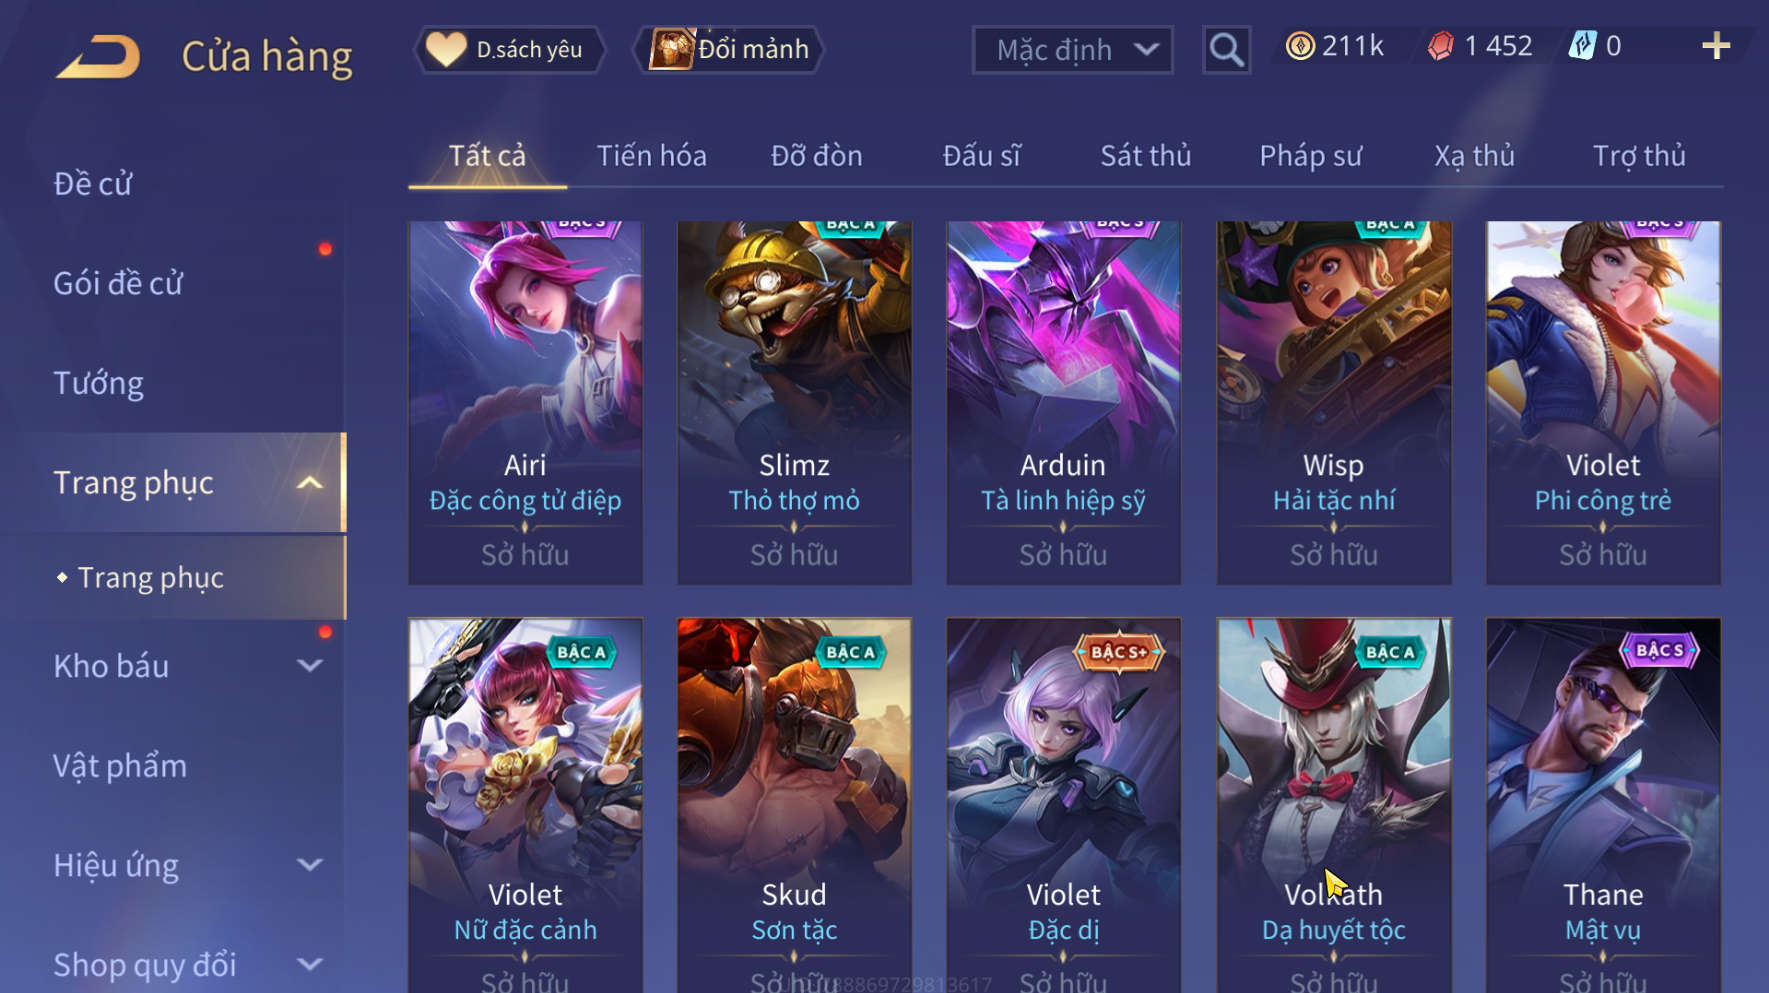This screenshot has width=1769, height=993.
Task: Select Airi Đặc công tử điệp skin
Action: pyautogui.click(x=525, y=403)
